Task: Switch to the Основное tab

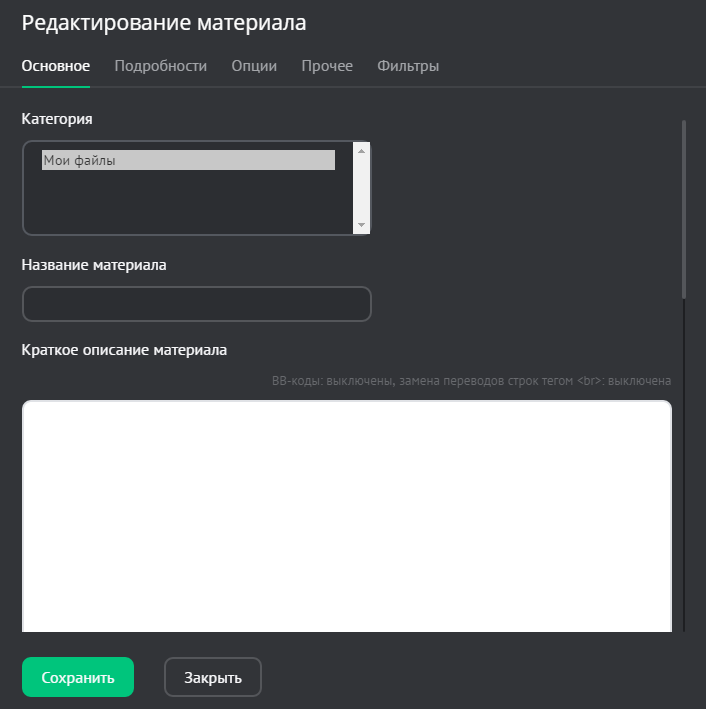Action: pos(56,66)
